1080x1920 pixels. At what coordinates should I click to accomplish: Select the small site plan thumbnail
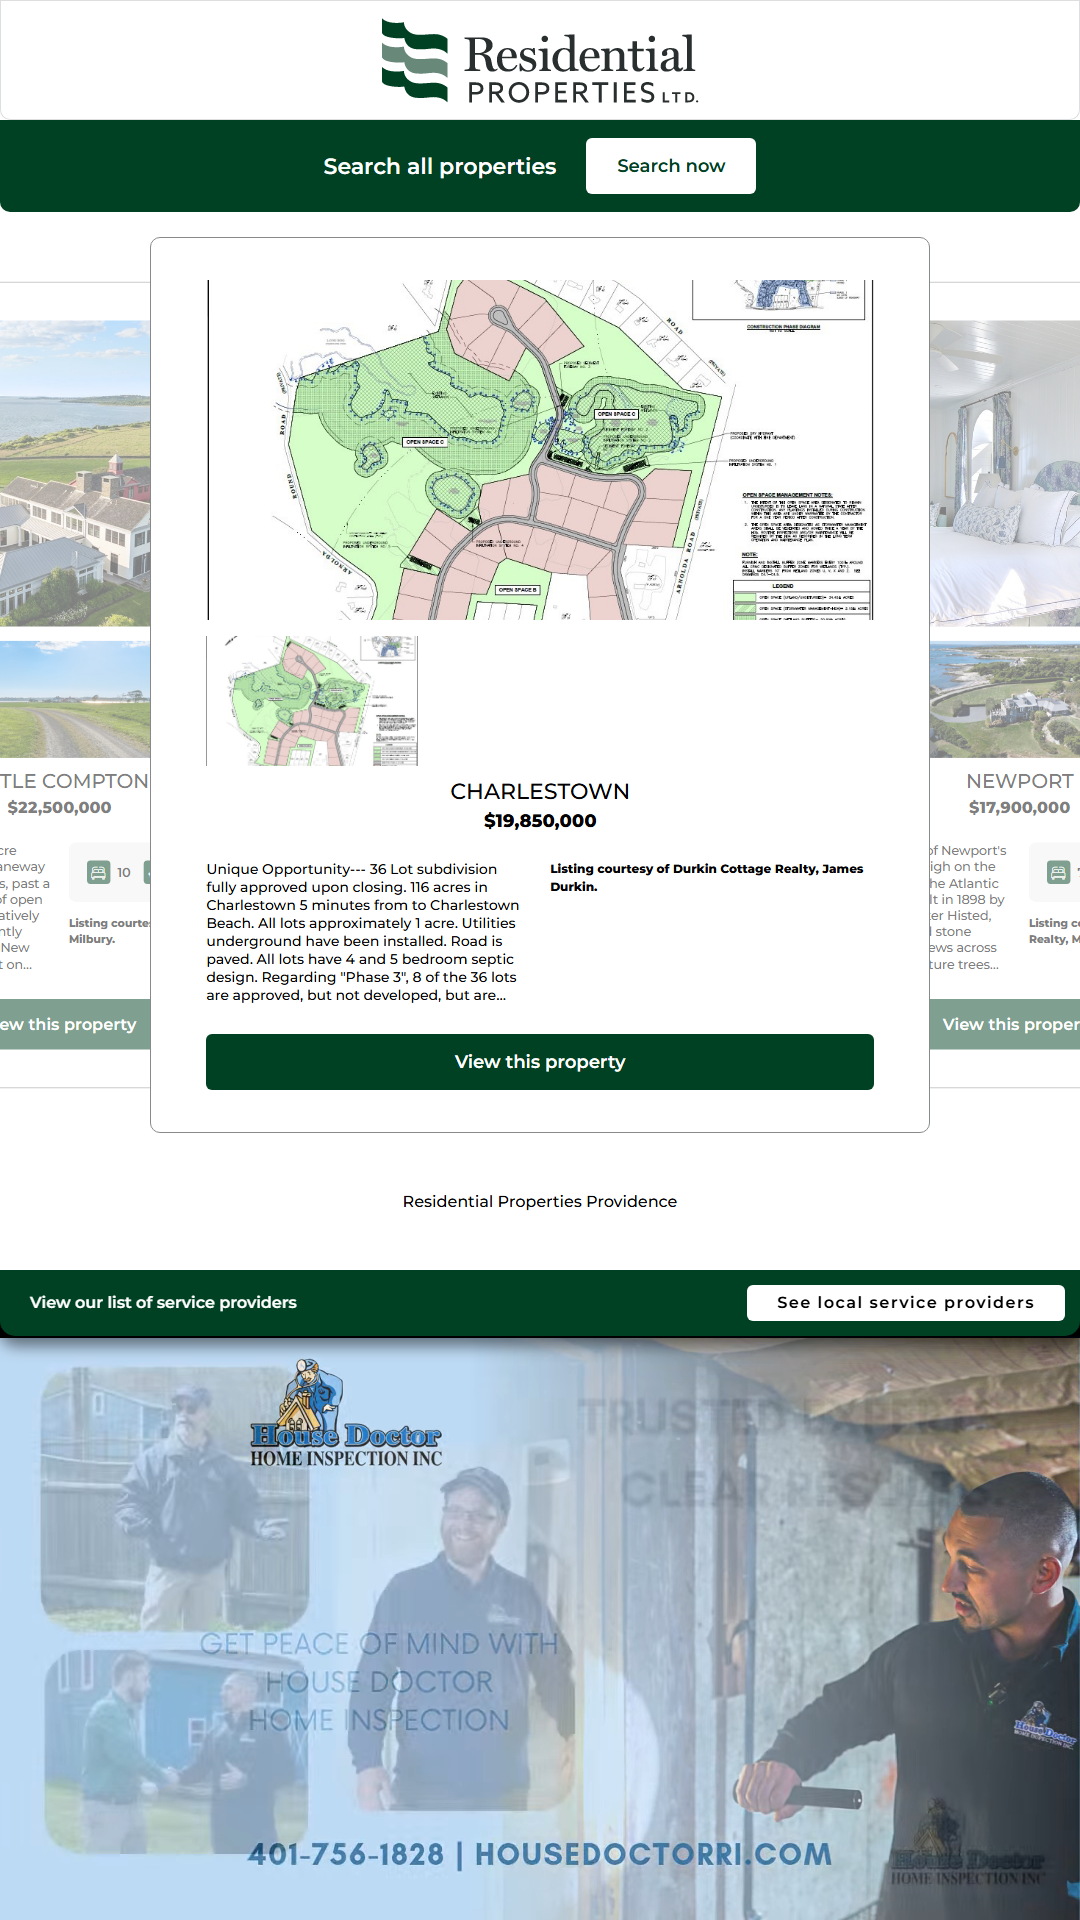coord(312,701)
